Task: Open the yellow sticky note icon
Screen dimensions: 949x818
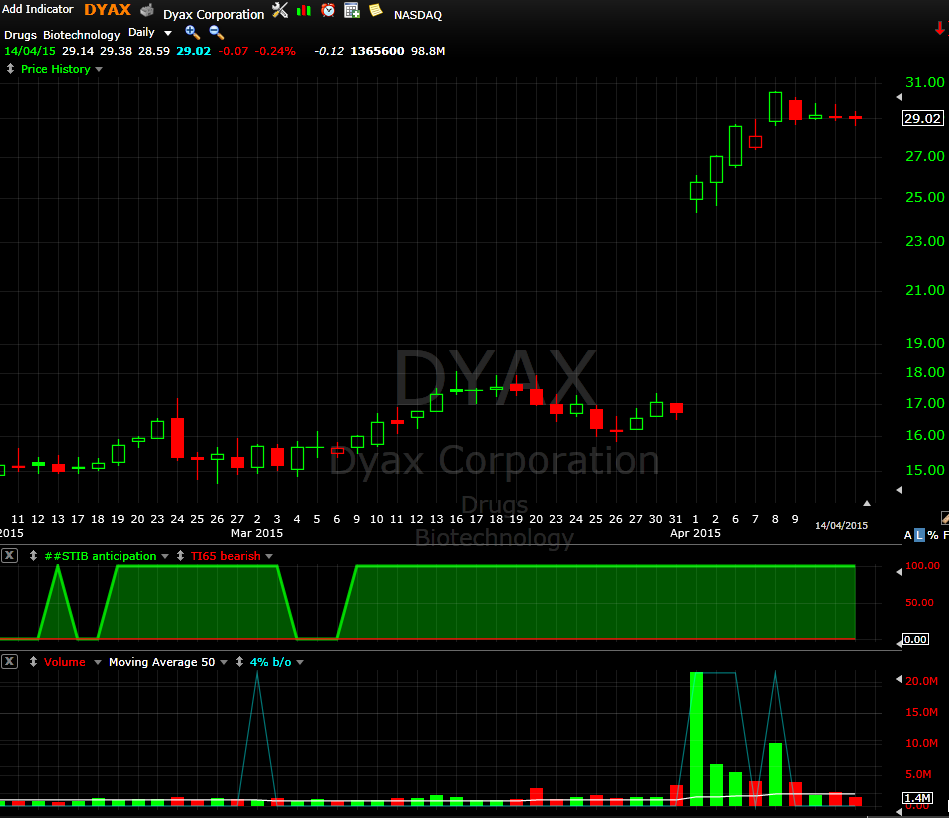Action: (376, 10)
